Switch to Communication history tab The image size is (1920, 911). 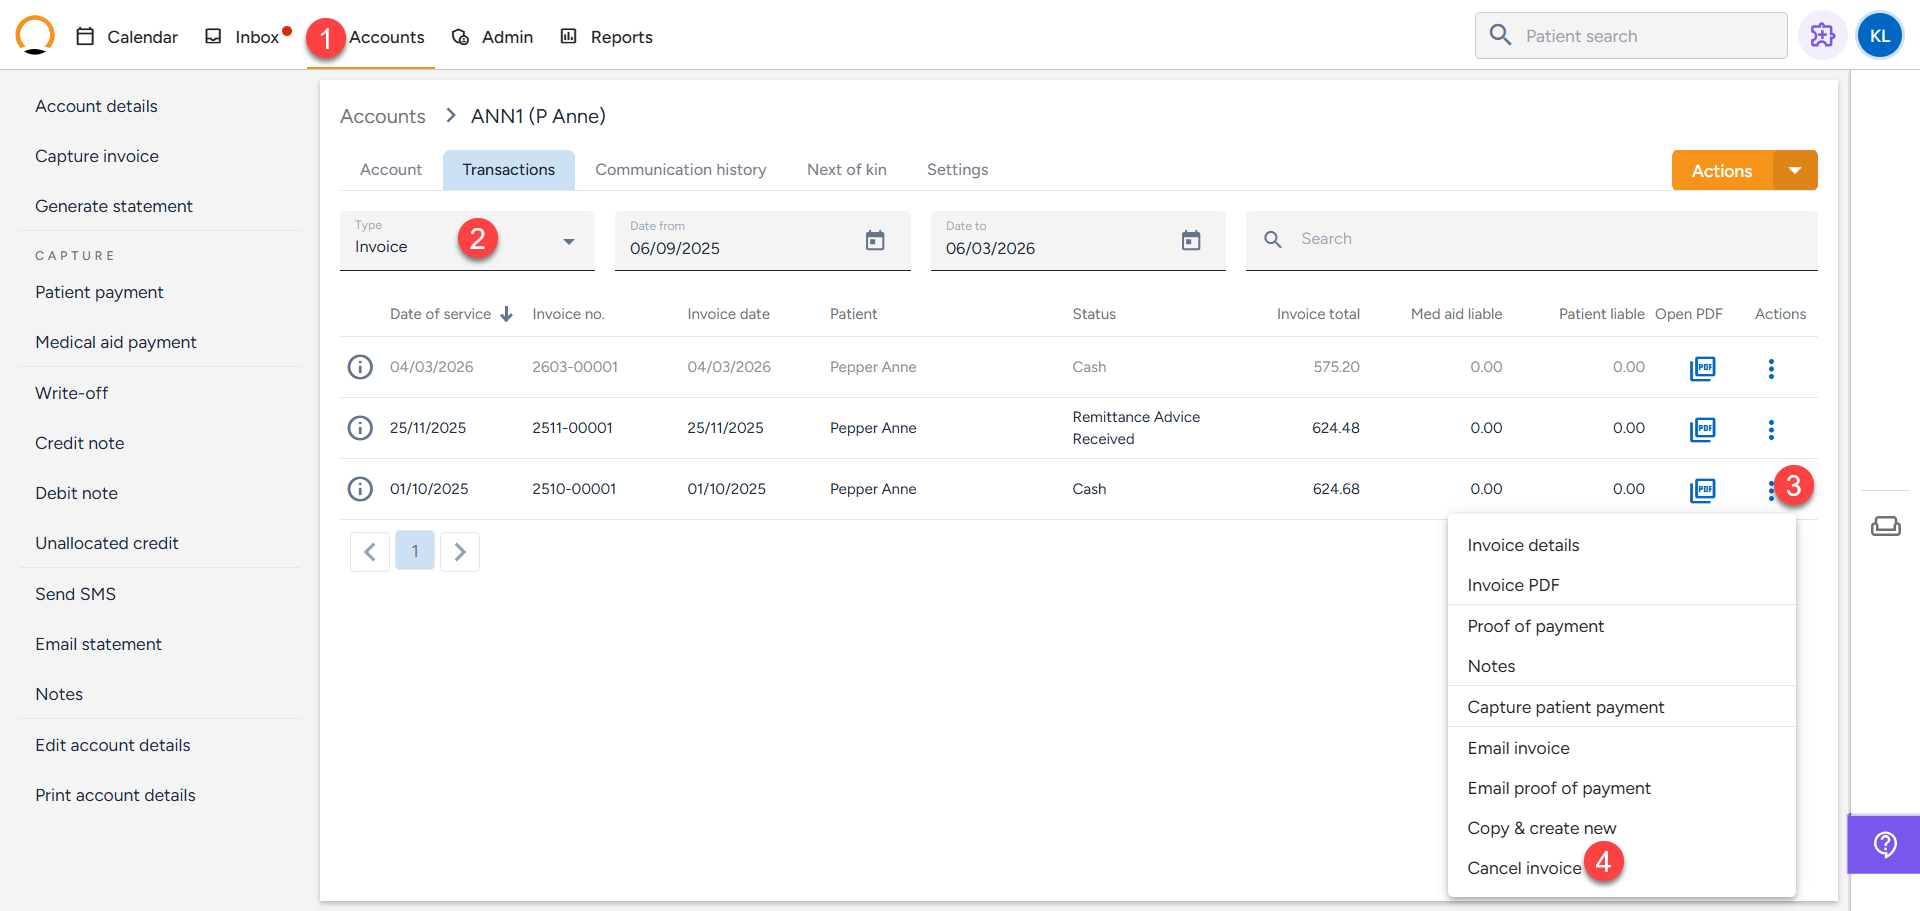(x=680, y=170)
